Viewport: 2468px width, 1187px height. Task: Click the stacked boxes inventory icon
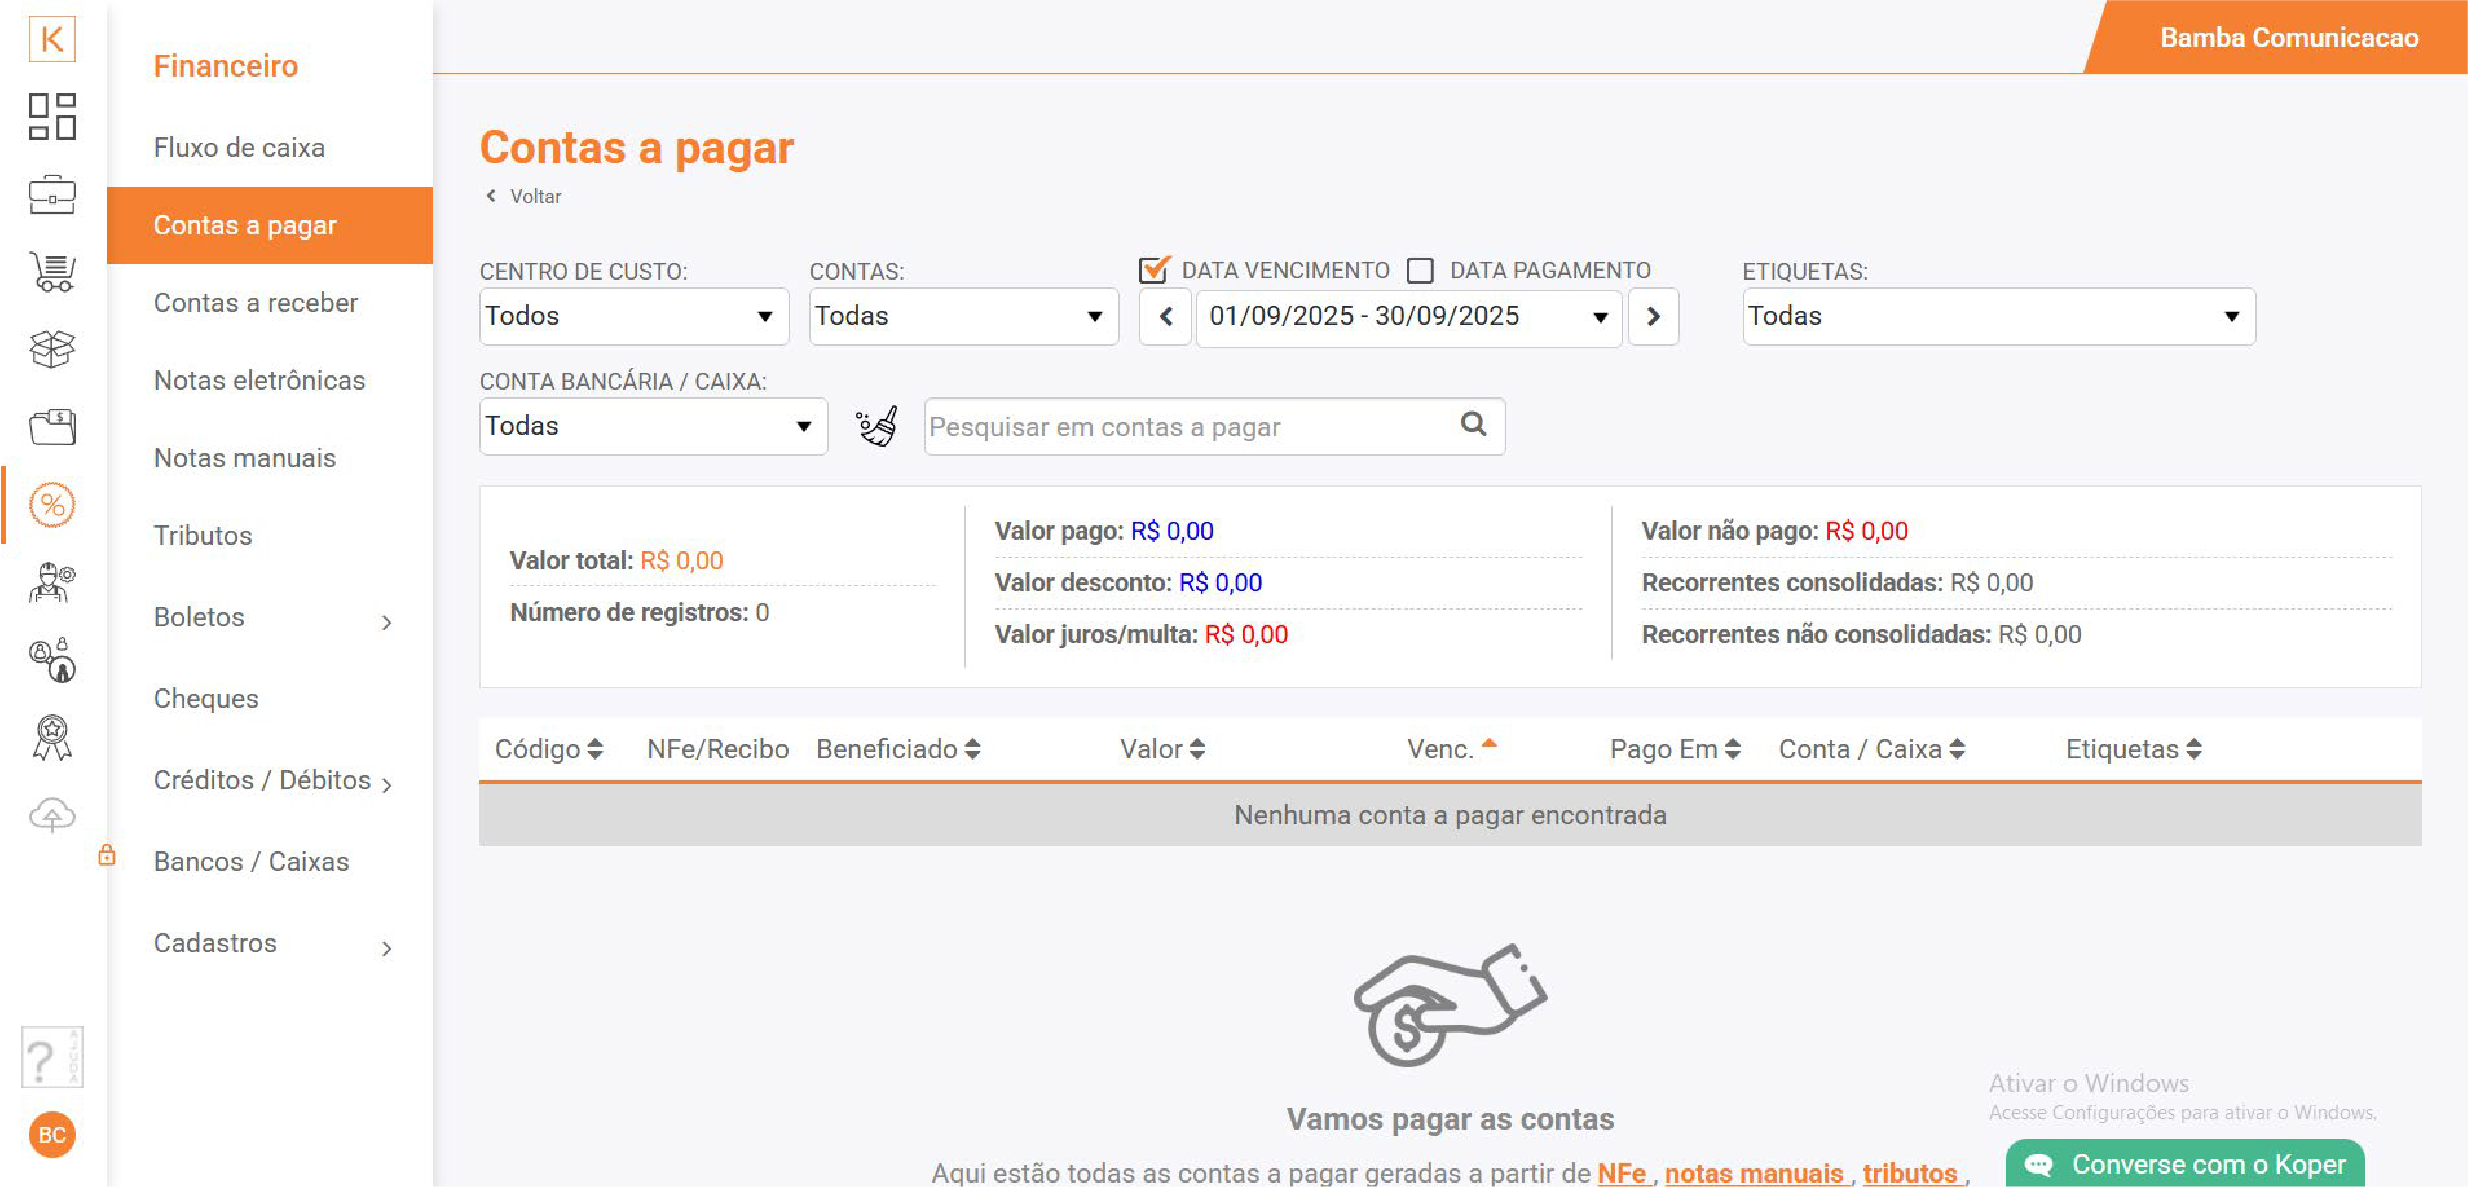pyautogui.click(x=52, y=349)
